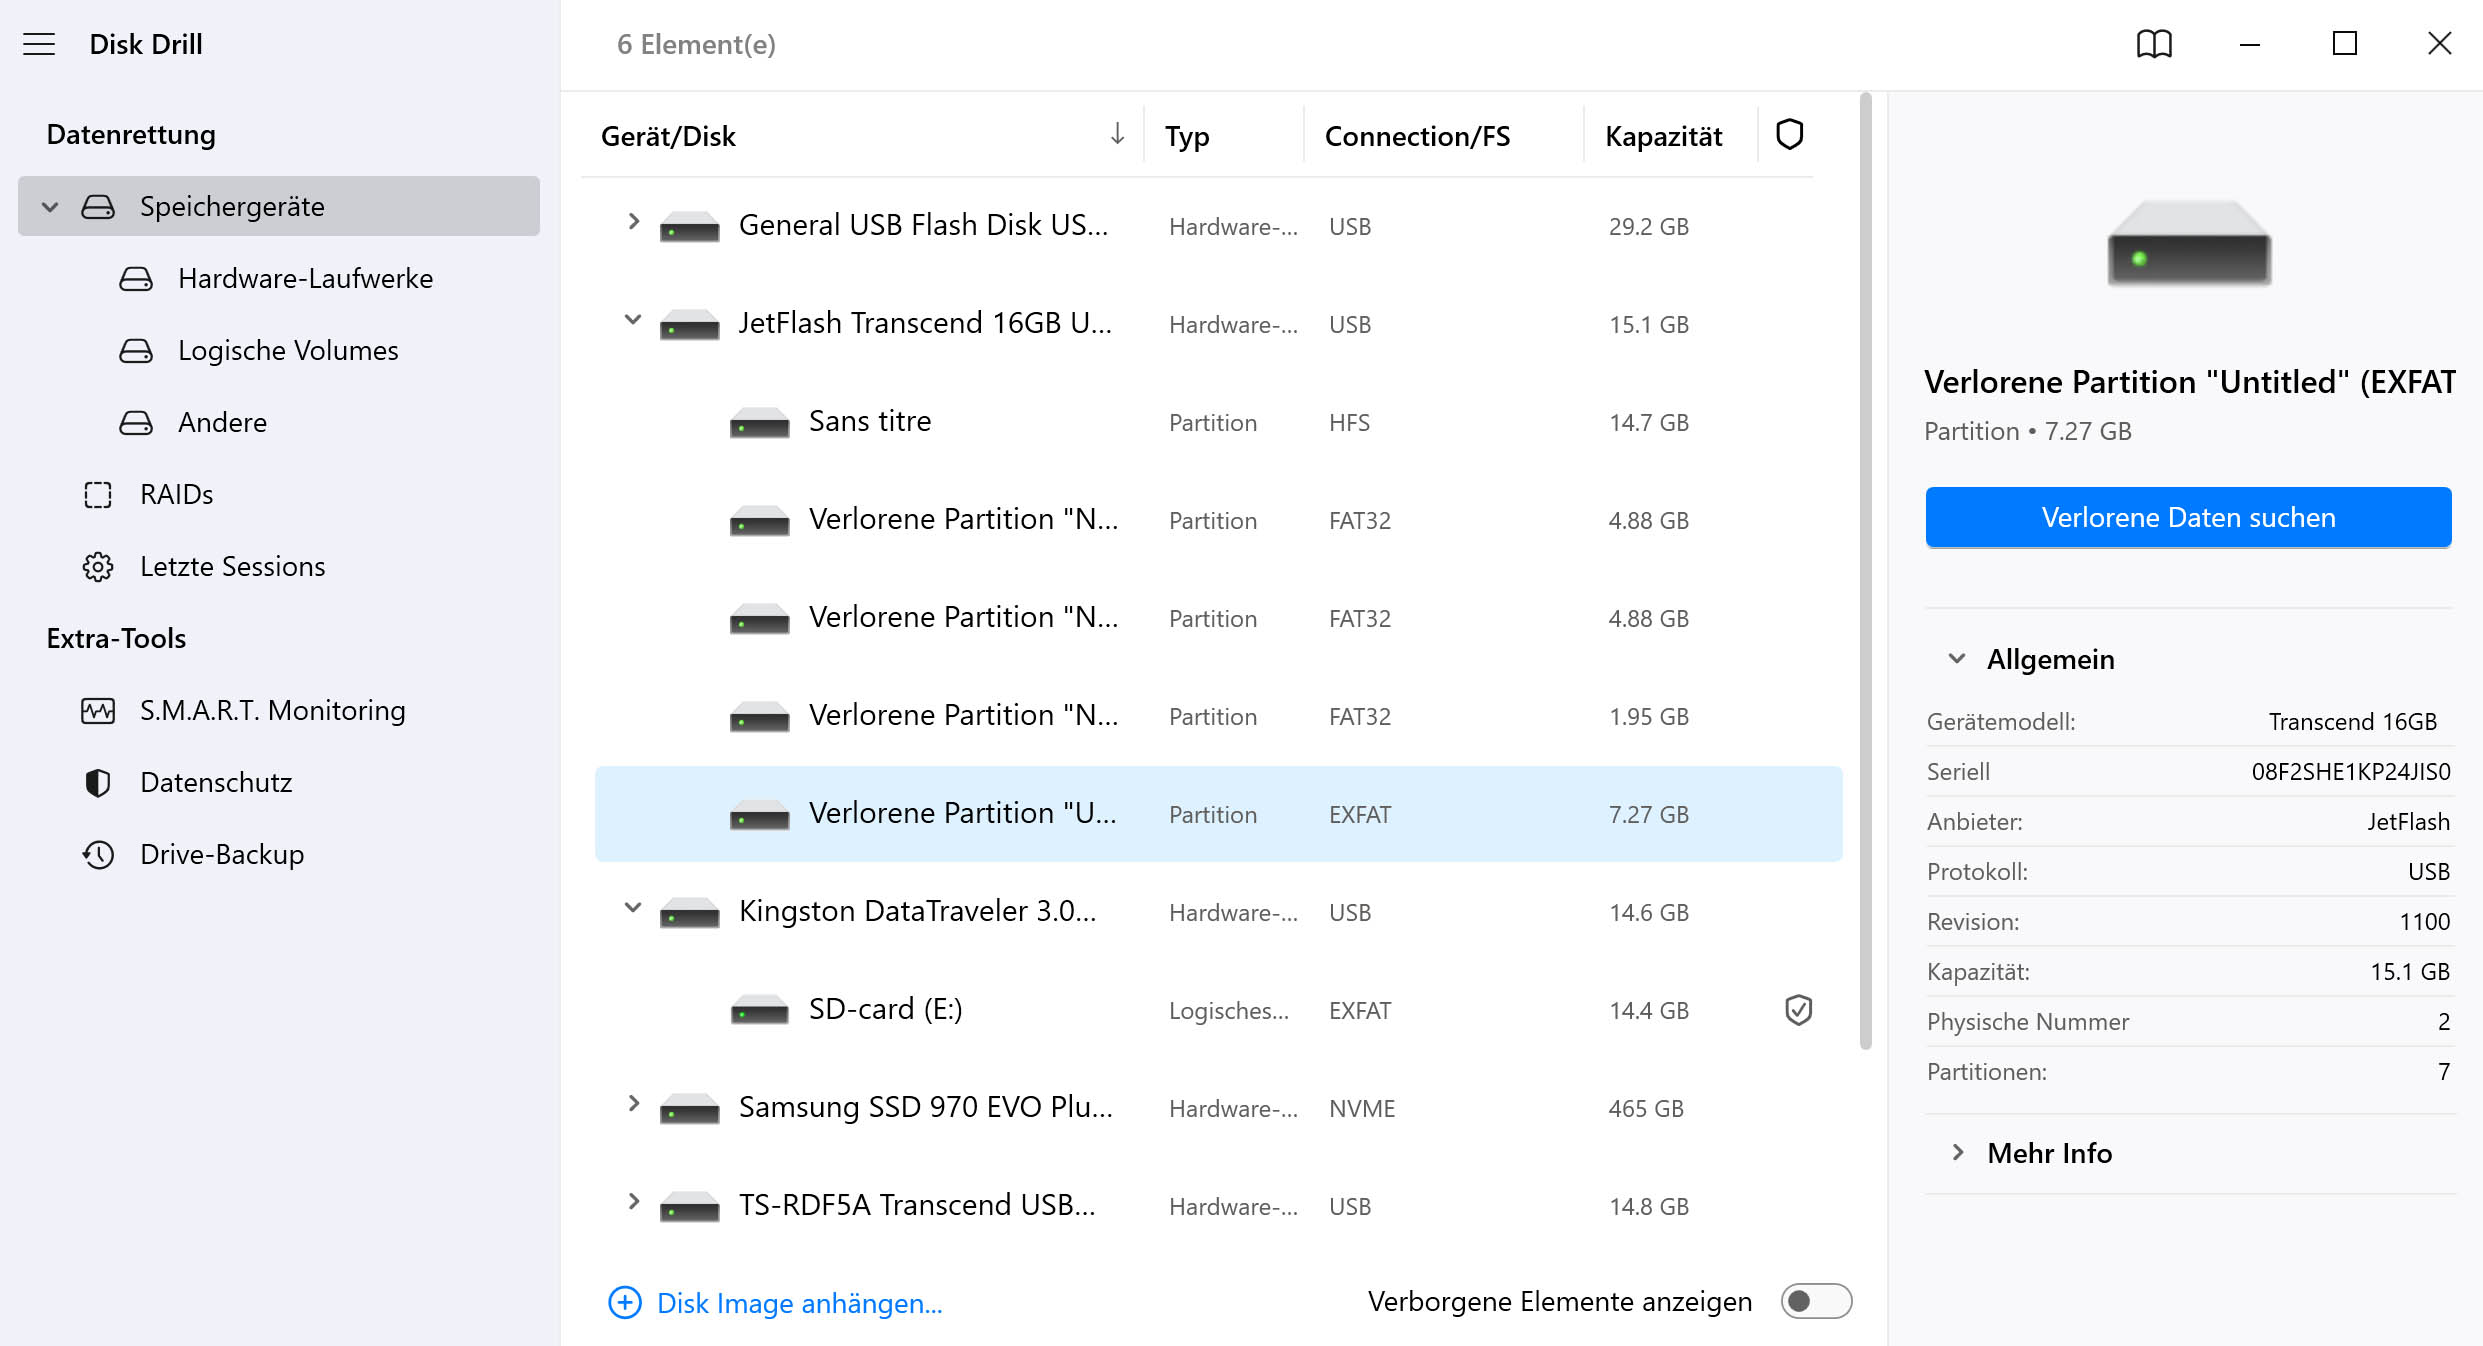Select Verlorene Partition 1.95 GB FAT32 row

1218,717
